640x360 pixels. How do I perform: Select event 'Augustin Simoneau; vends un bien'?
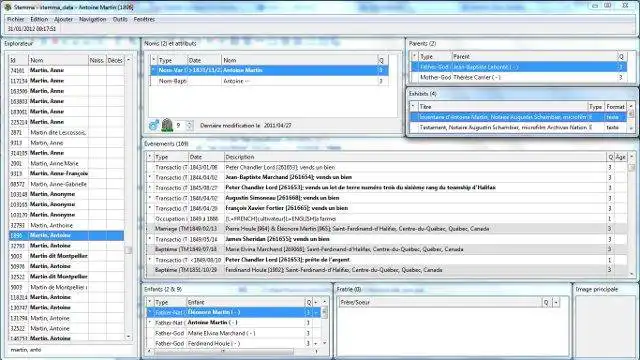387,198
